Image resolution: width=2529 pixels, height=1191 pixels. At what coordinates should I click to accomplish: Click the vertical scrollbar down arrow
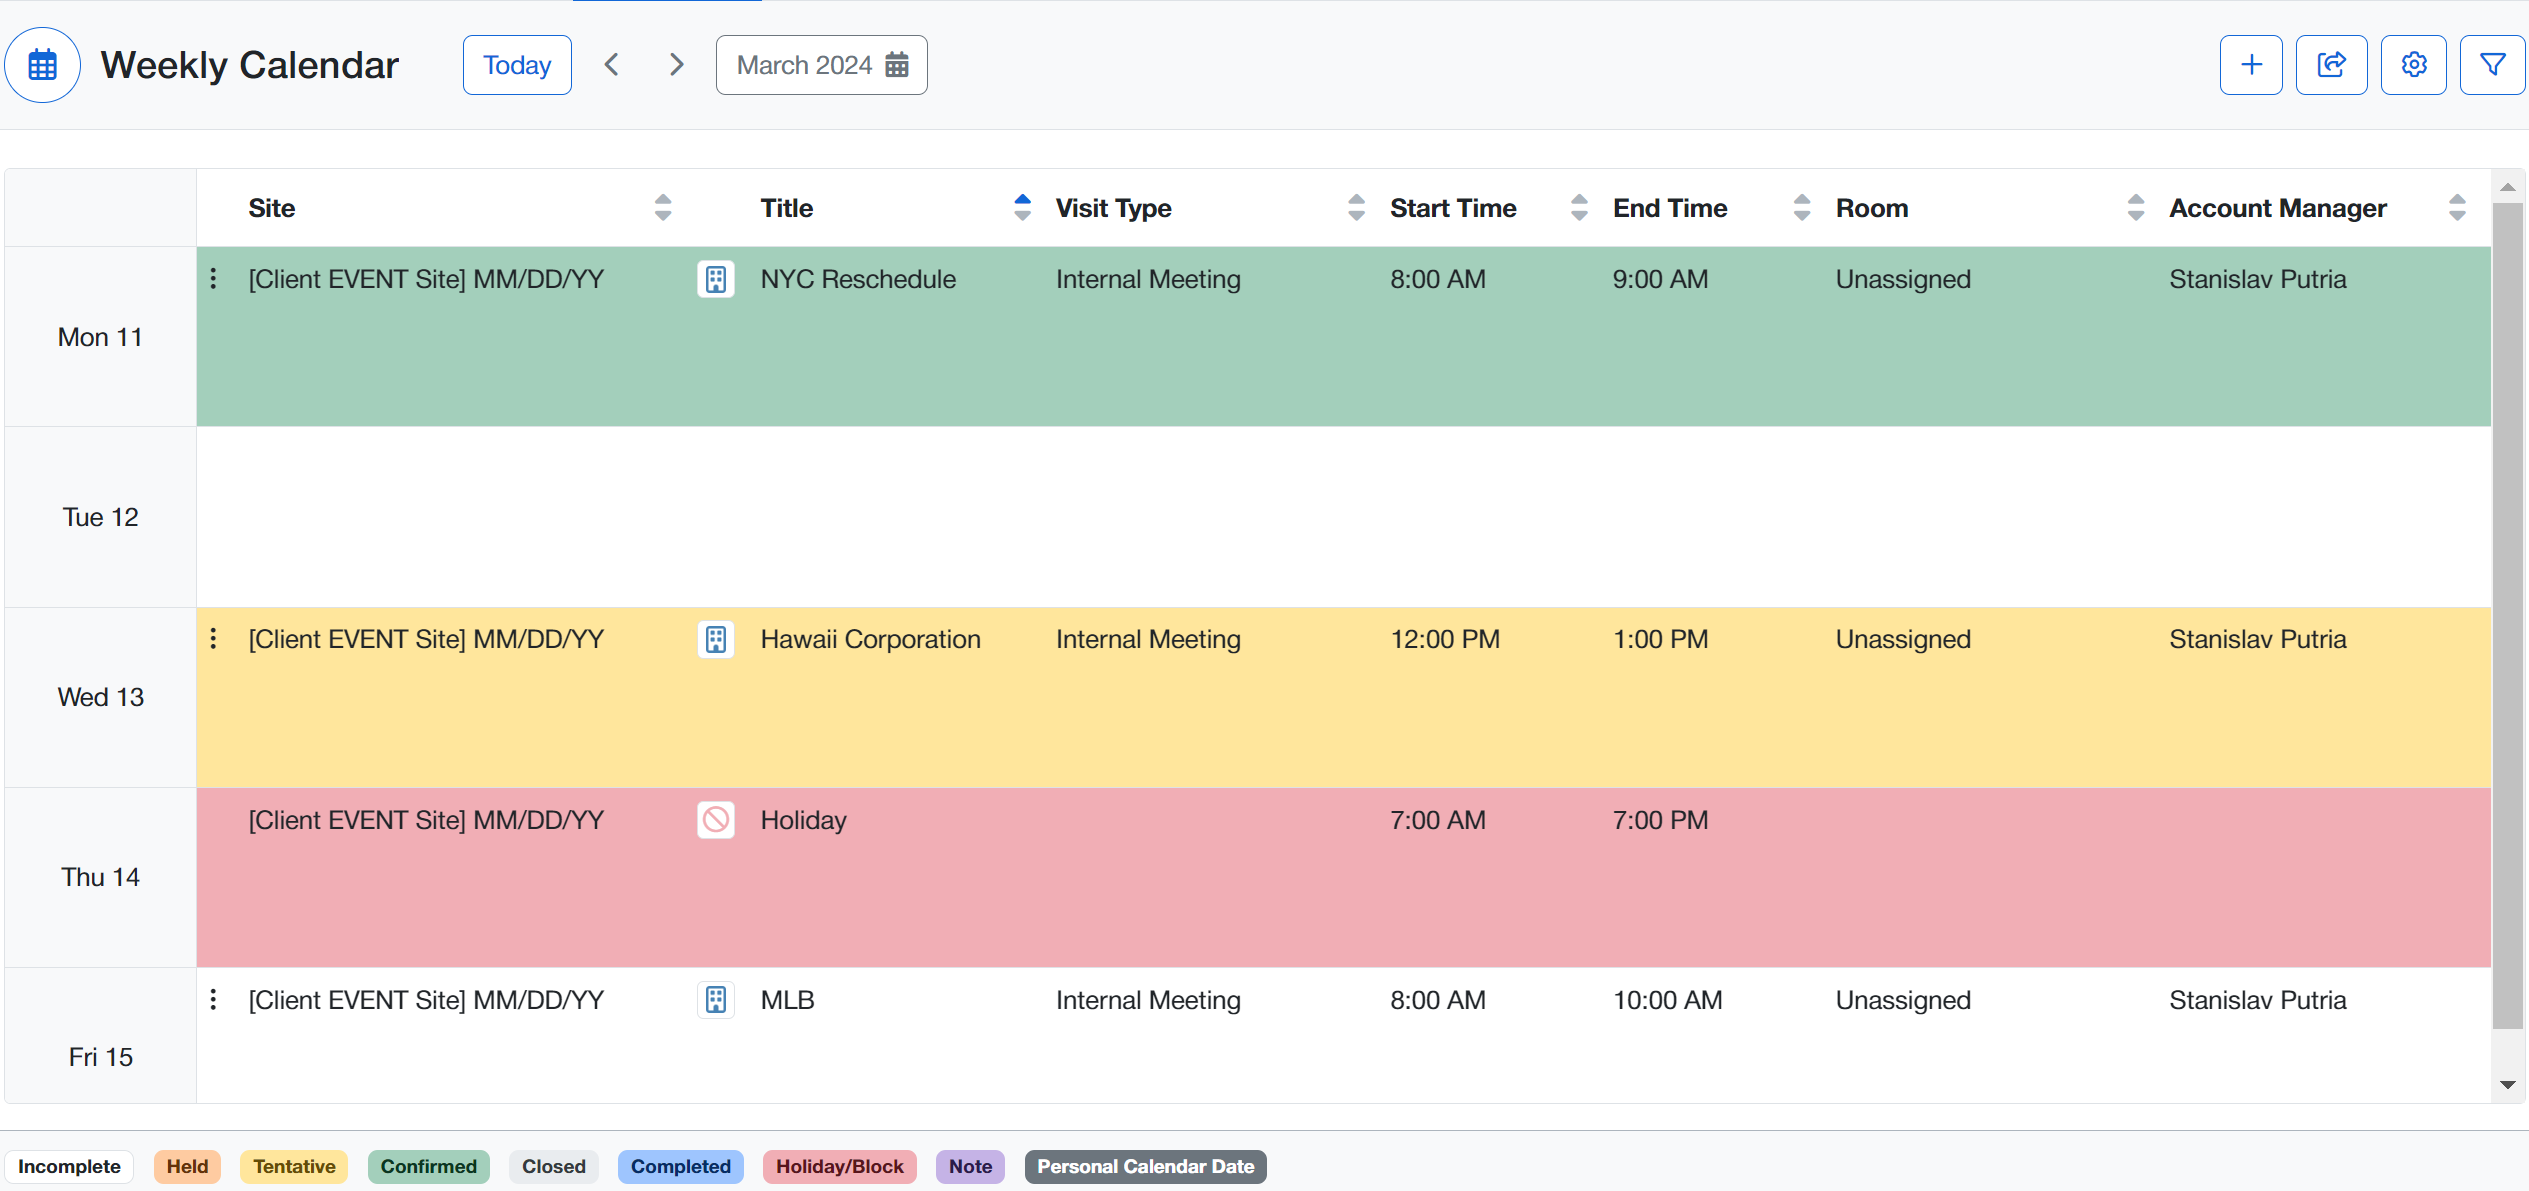click(x=2507, y=1084)
